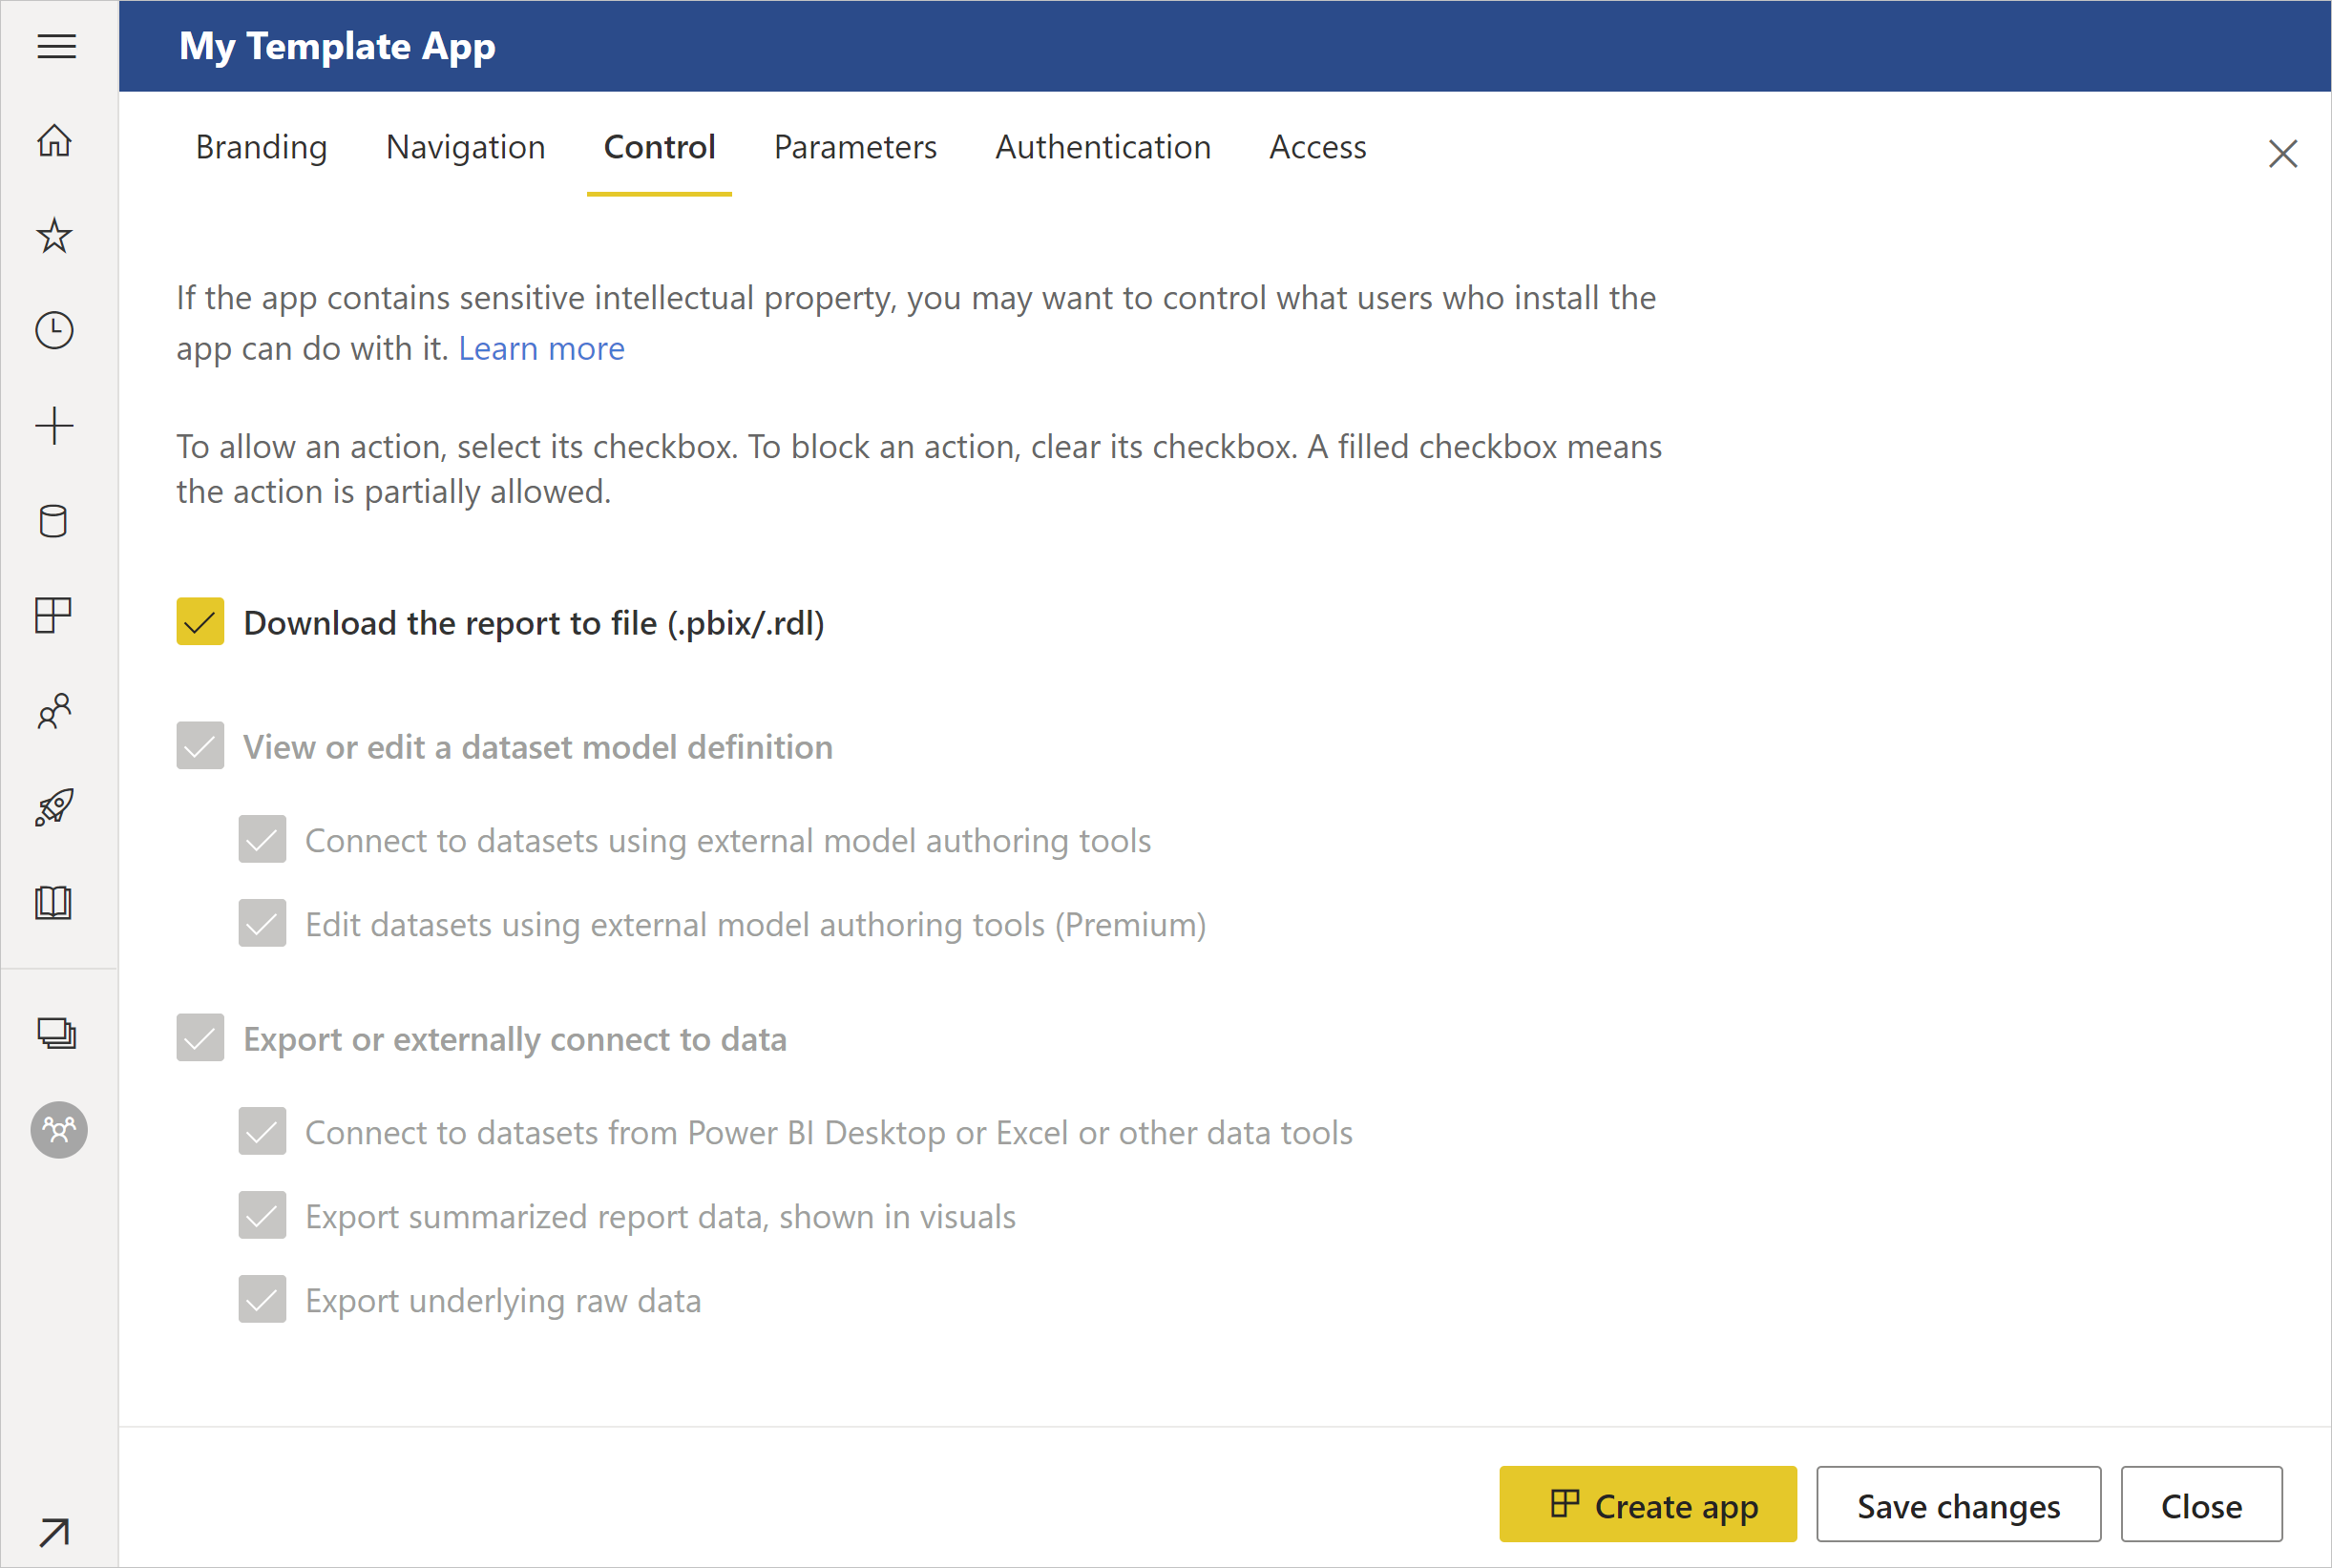Image resolution: width=2332 pixels, height=1568 pixels.
Task: Click the People/contacts icon
Action: 57,710
